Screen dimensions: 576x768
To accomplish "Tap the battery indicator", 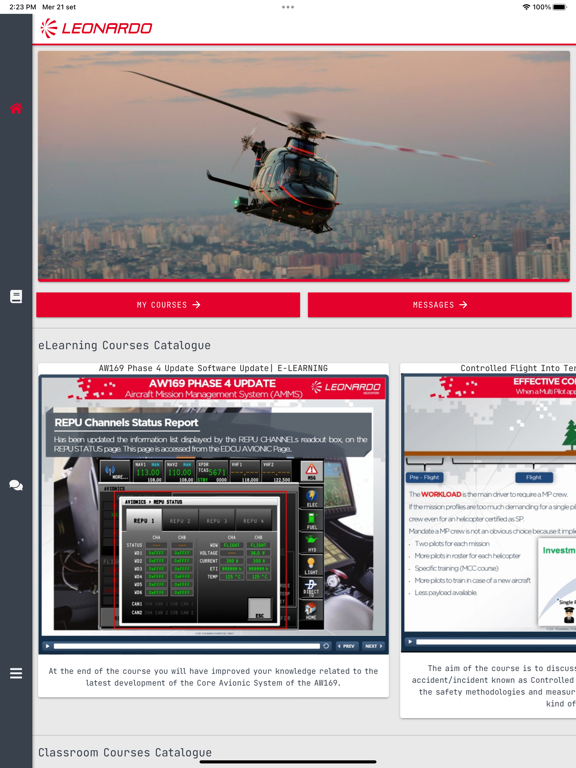I will click(560, 7).
